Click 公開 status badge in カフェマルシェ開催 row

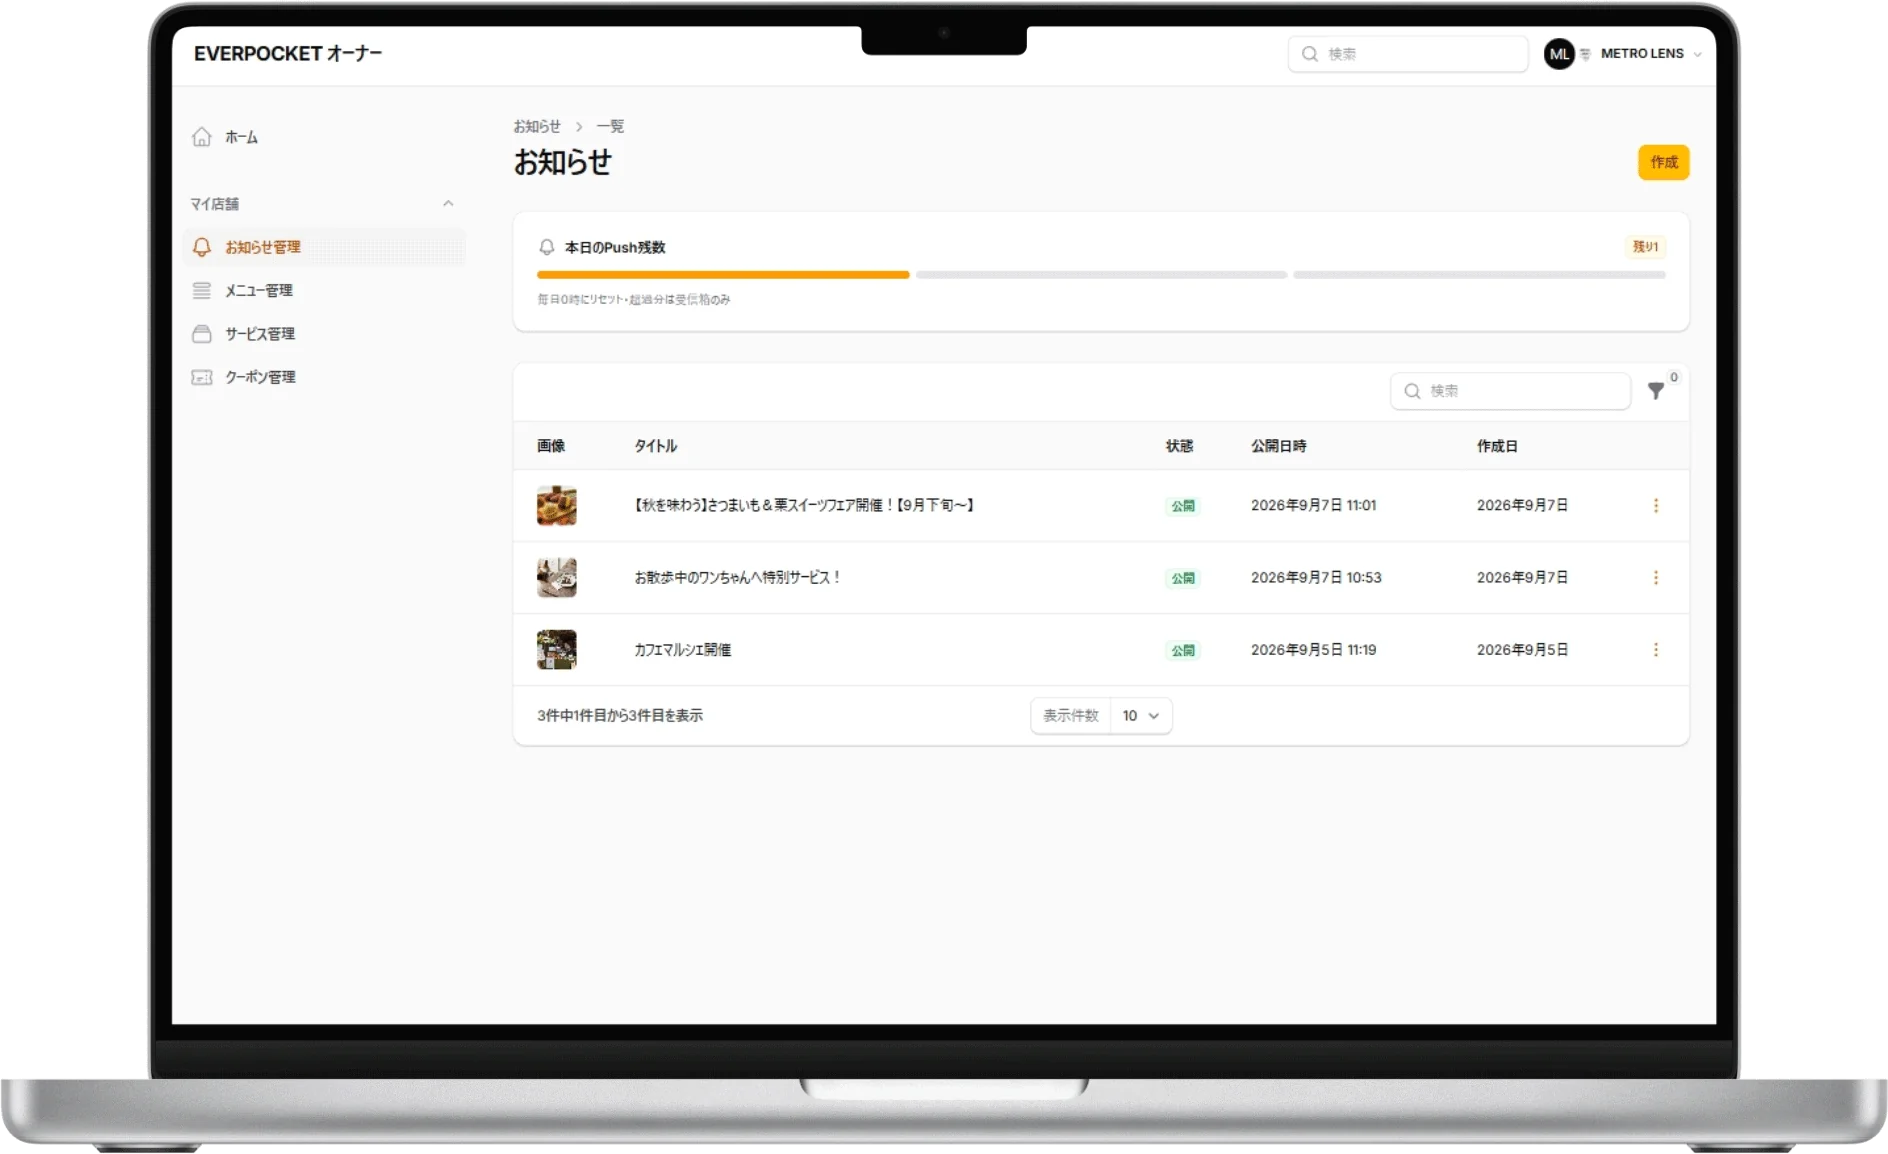point(1183,650)
